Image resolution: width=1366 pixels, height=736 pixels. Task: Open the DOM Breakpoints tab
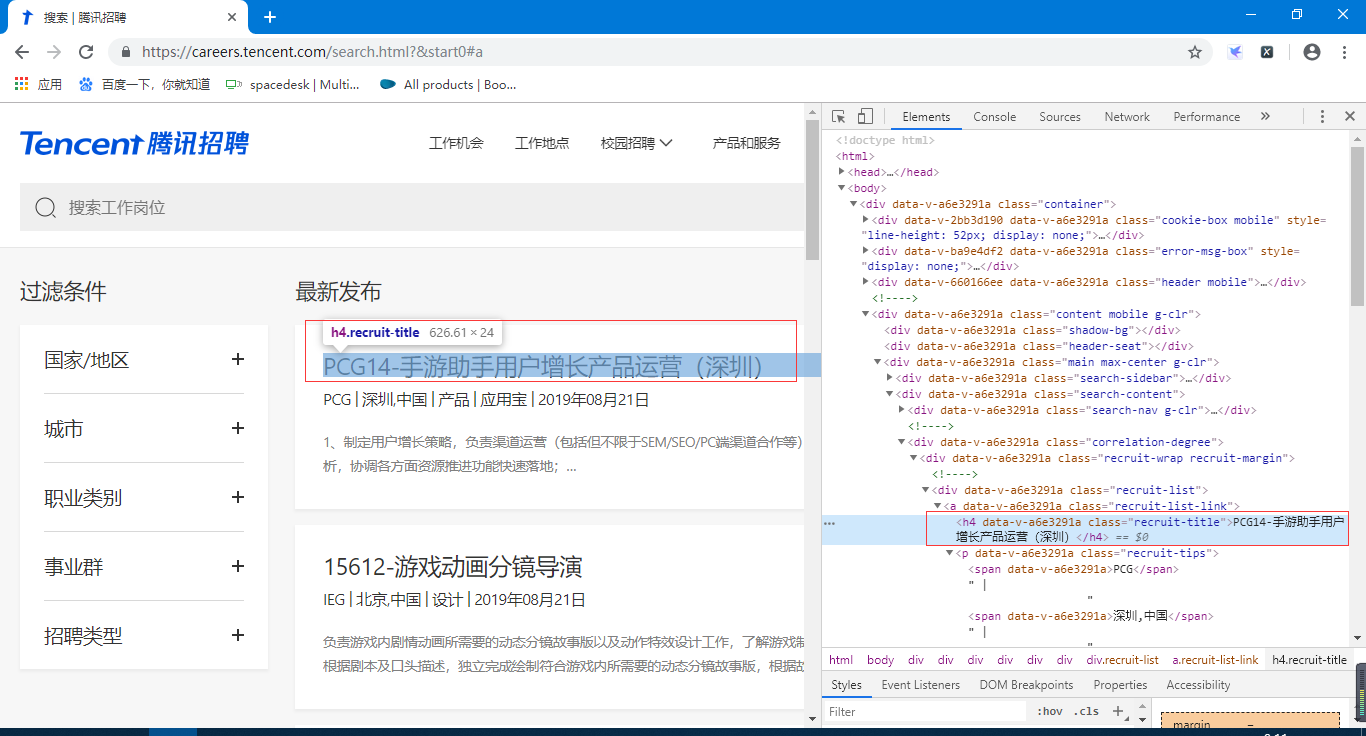click(1026, 685)
